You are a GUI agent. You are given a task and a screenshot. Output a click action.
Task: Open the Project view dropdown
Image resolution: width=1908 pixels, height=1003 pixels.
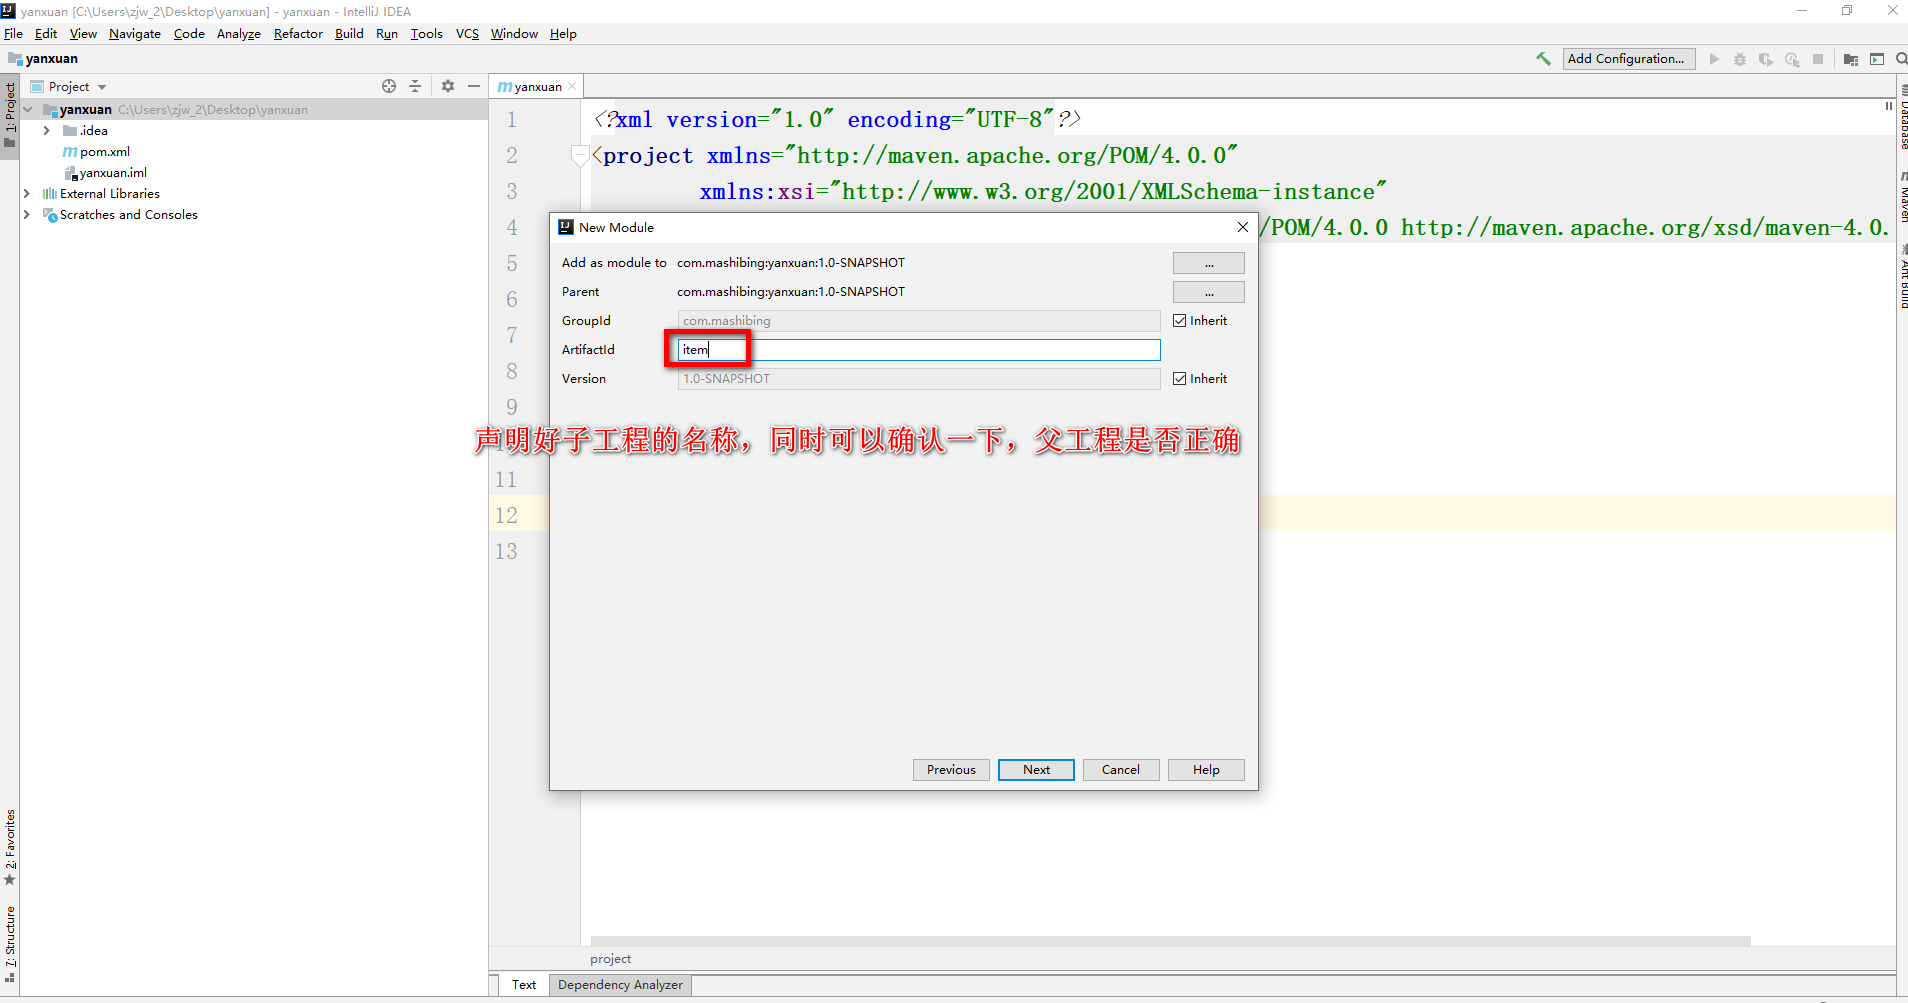(x=102, y=88)
